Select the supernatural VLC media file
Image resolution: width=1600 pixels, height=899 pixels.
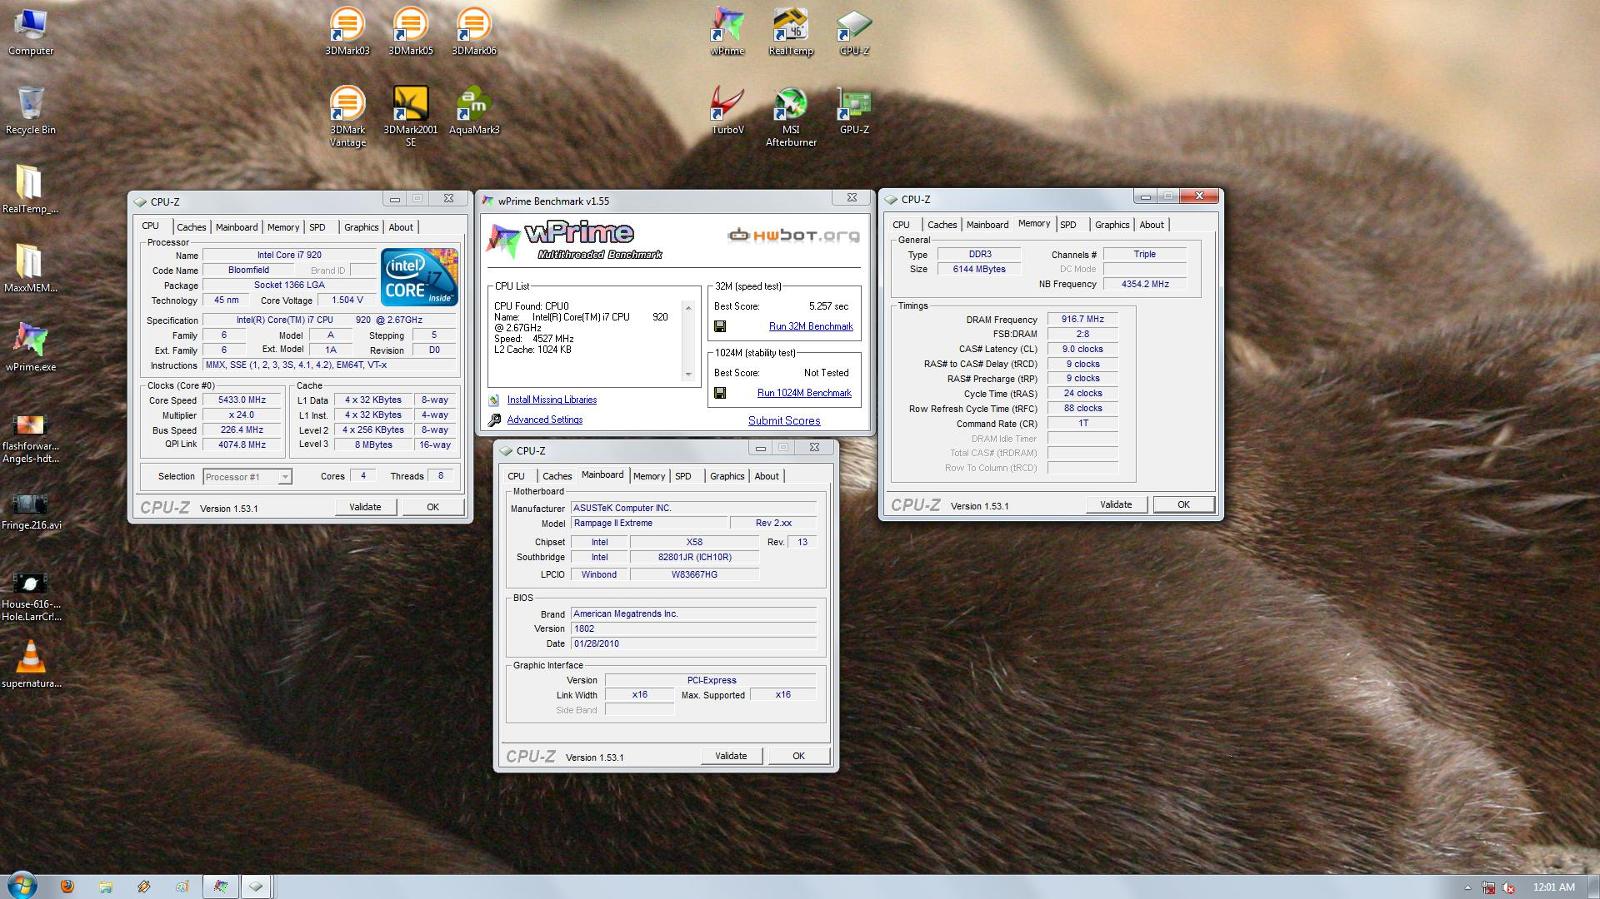31,663
